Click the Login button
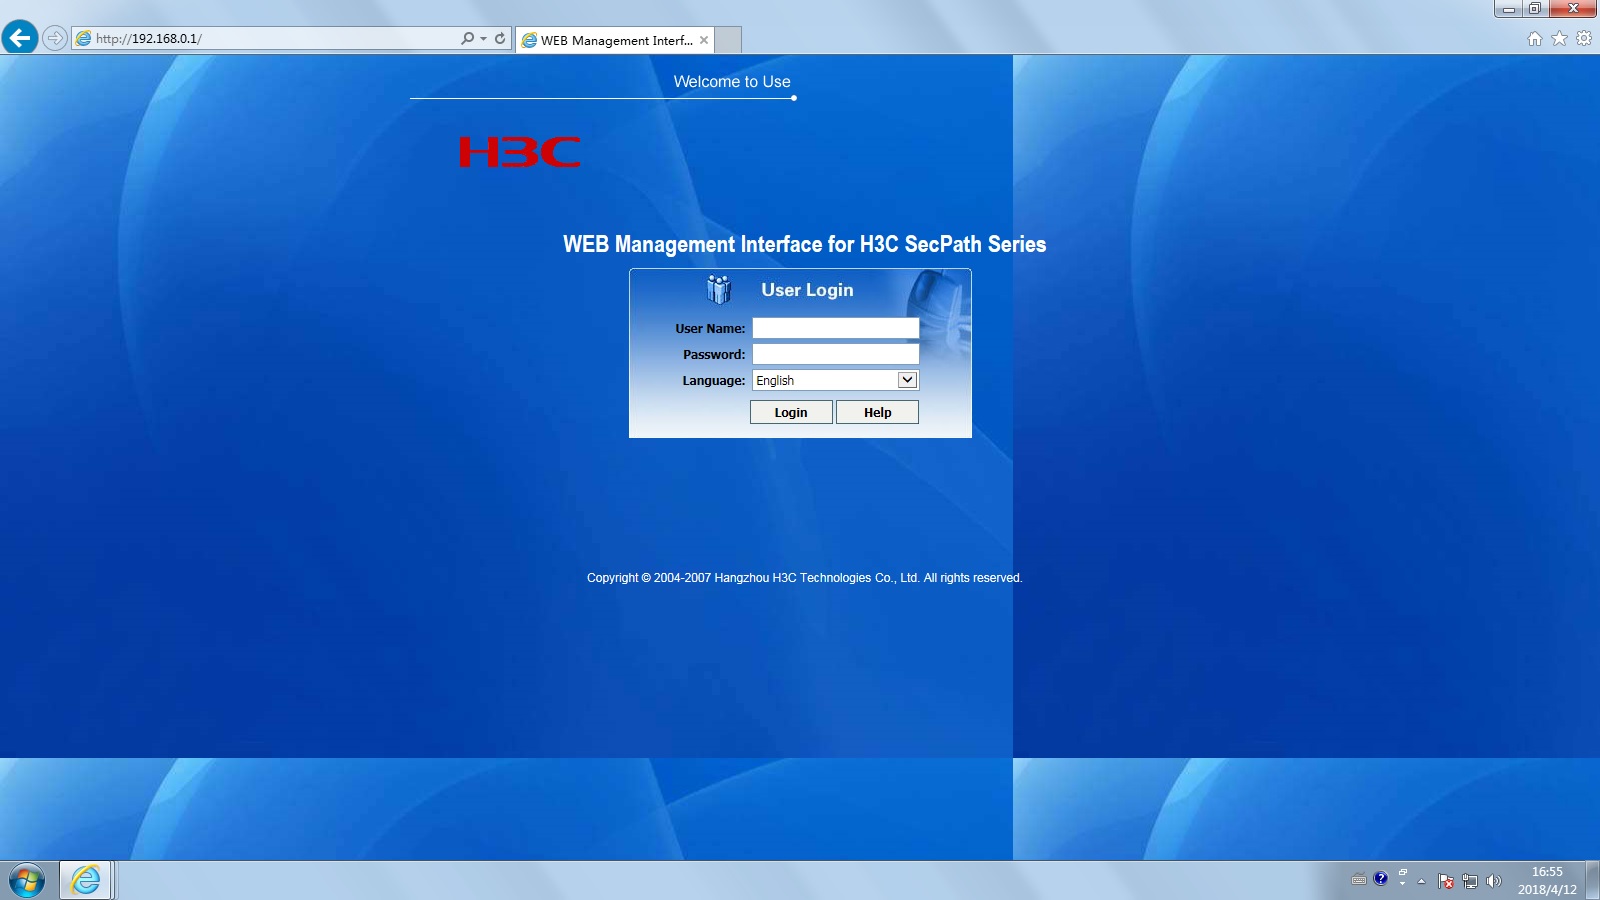The height and width of the screenshot is (900, 1600). [x=791, y=412]
